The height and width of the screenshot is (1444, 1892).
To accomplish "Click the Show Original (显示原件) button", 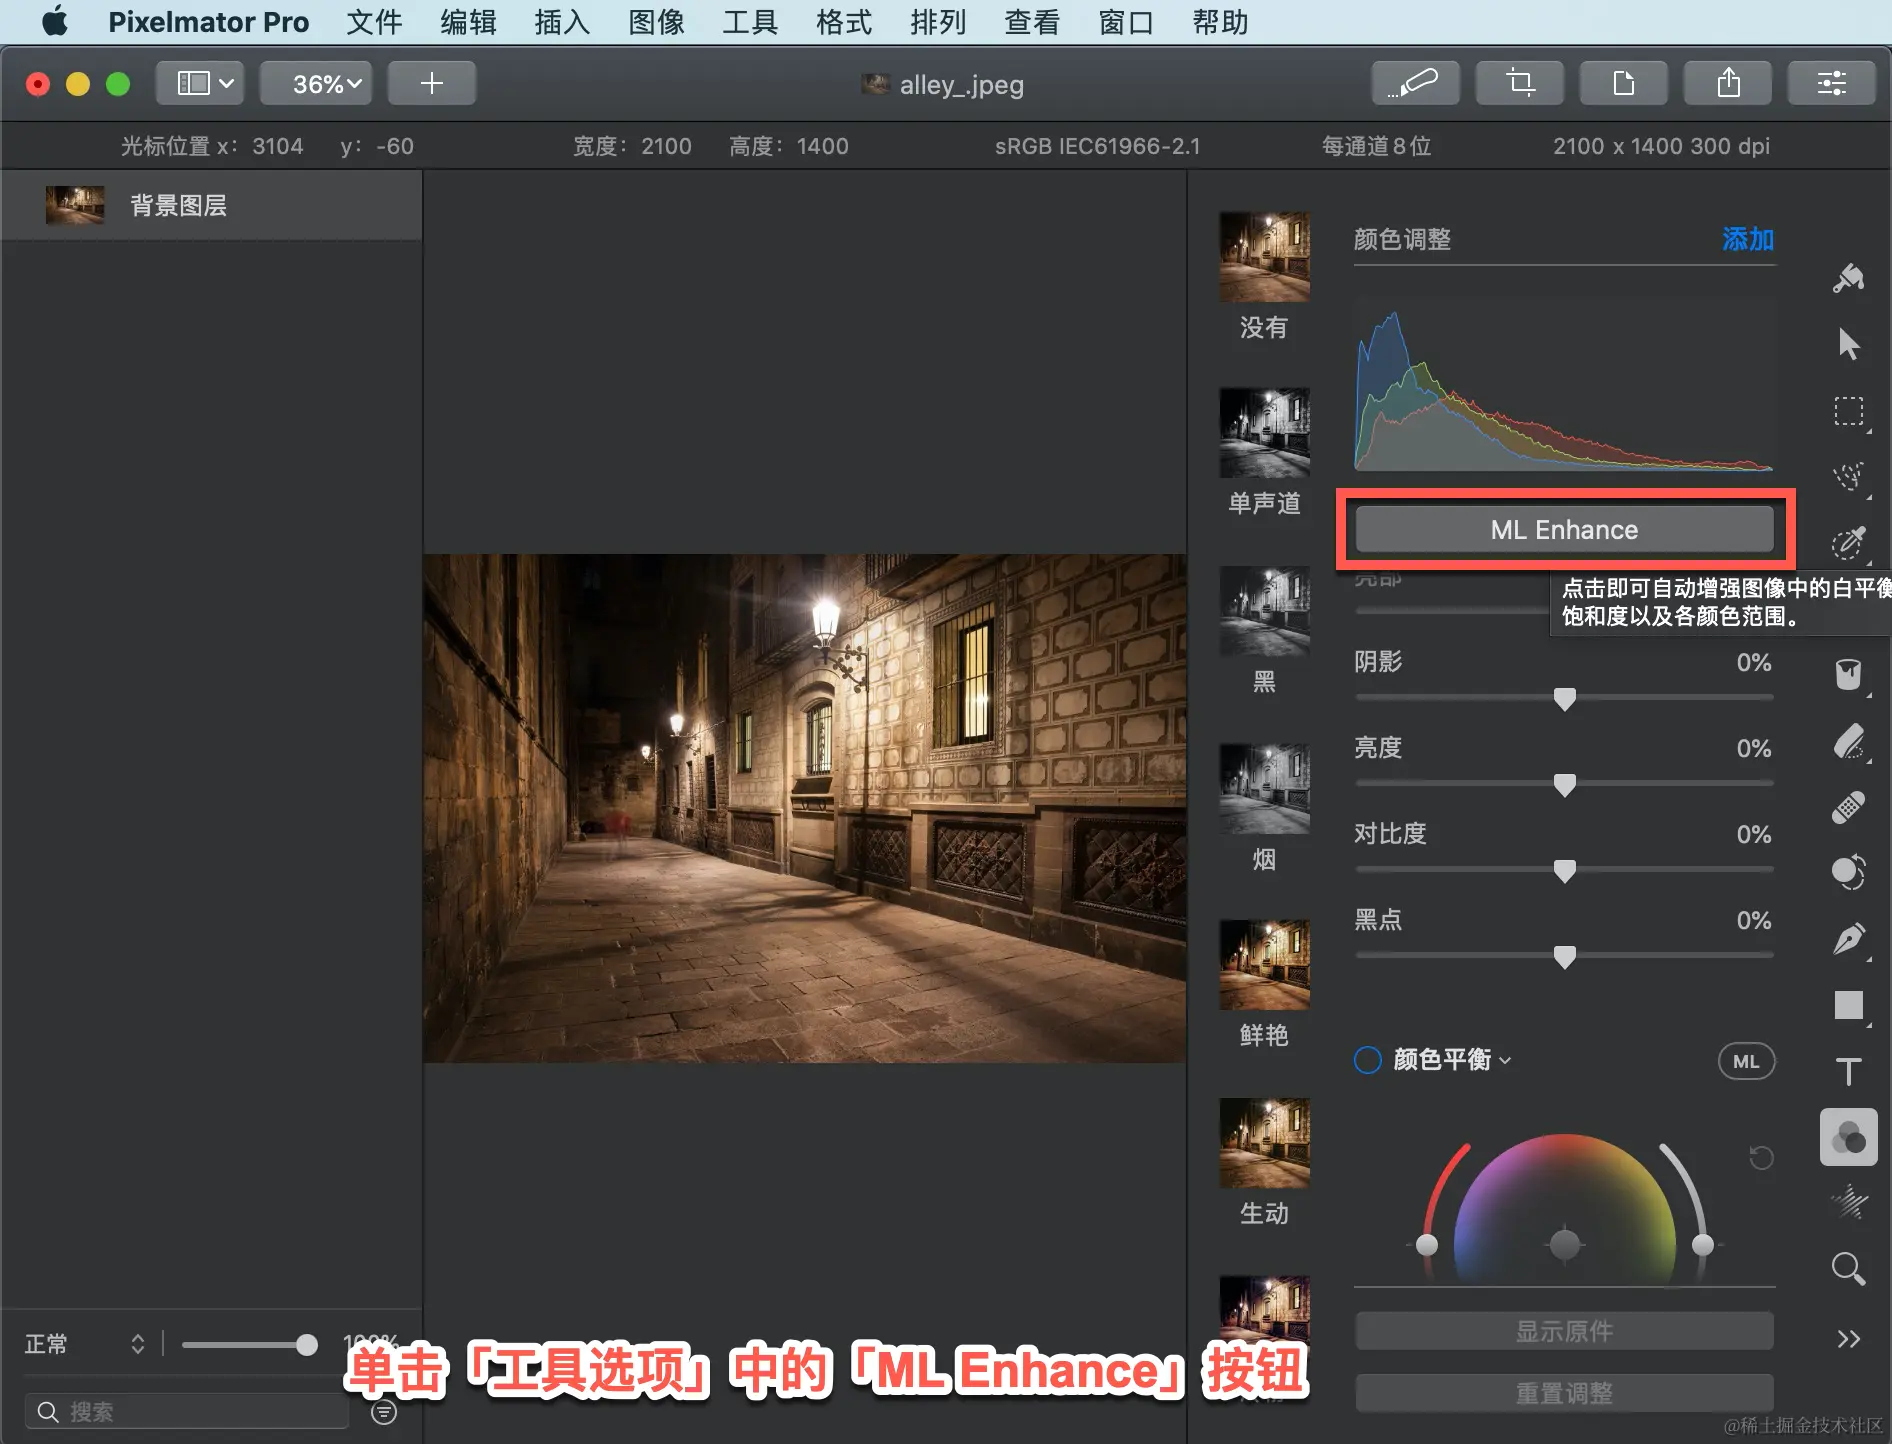I will tap(1564, 1331).
